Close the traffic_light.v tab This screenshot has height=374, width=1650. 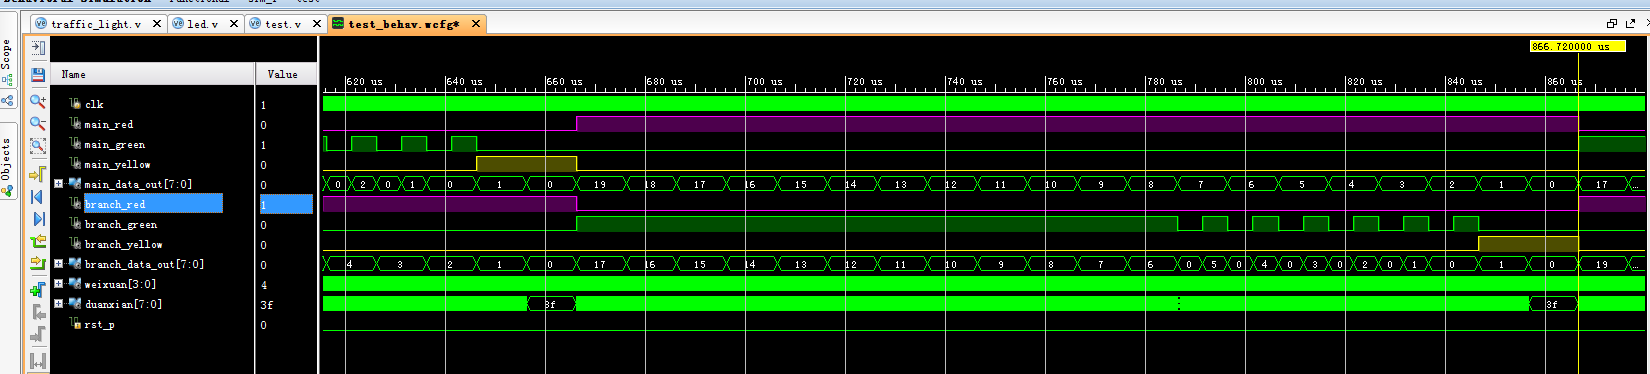tap(157, 24)
